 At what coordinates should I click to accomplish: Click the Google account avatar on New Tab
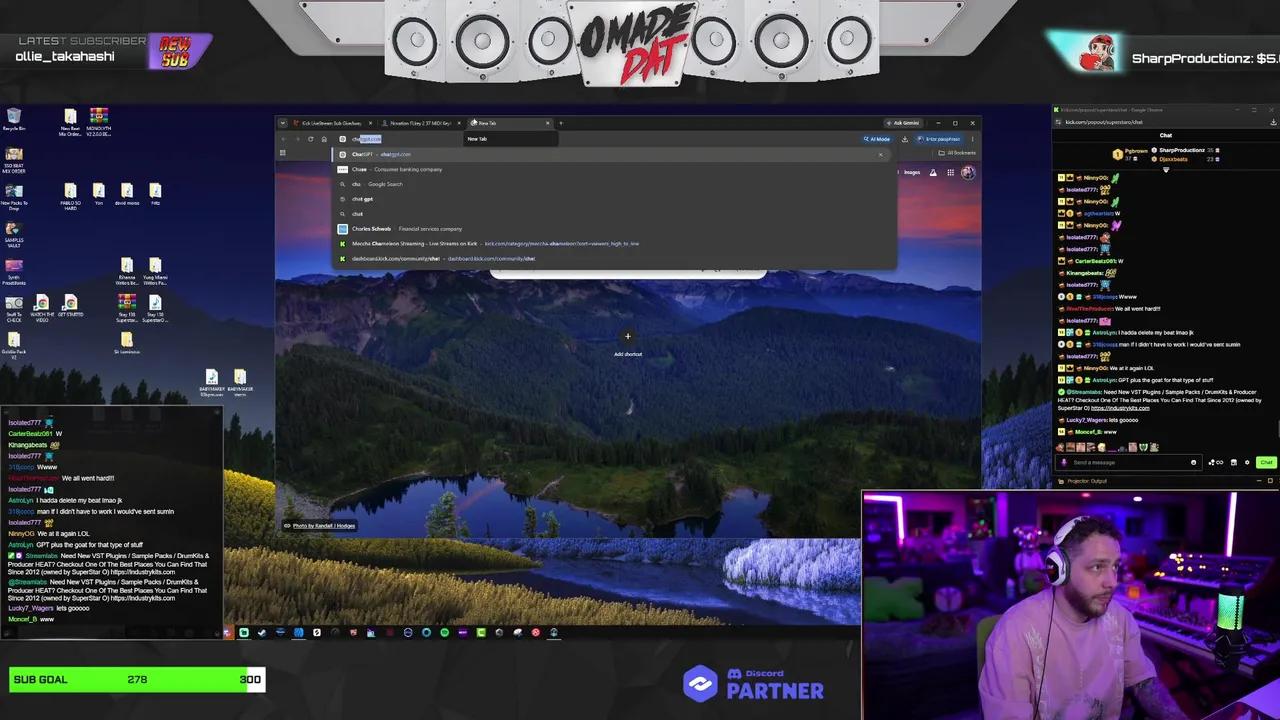(967, 172)
